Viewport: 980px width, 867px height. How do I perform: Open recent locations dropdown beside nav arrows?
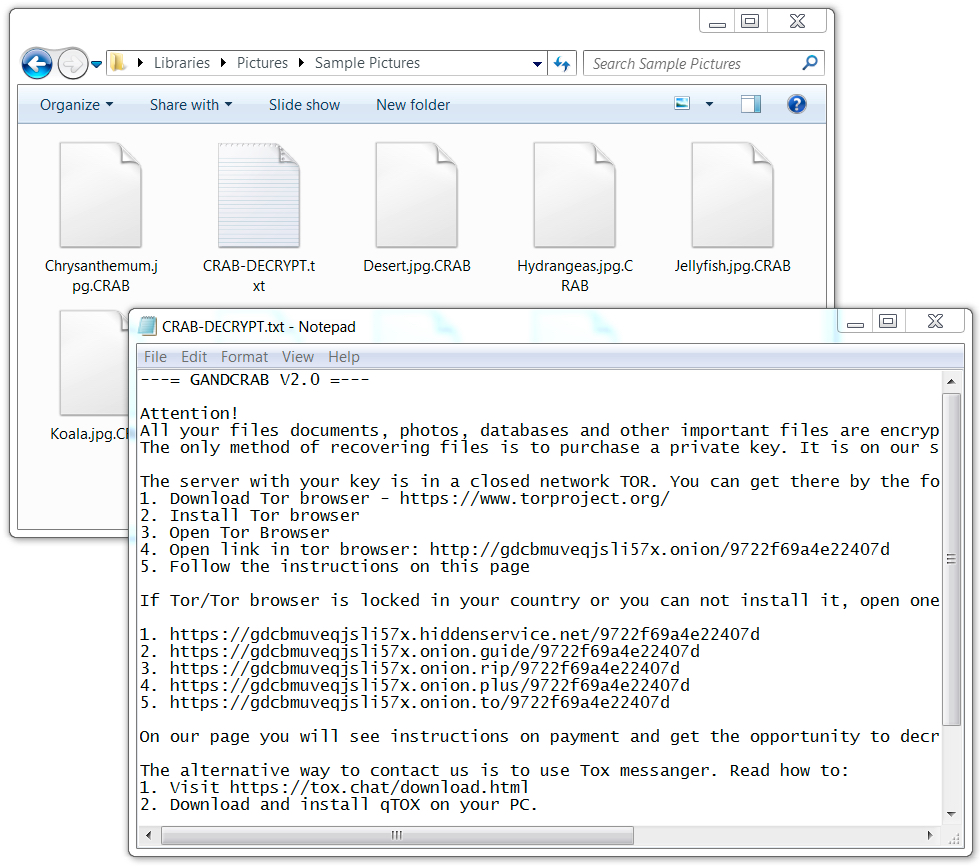pos(96,64)
